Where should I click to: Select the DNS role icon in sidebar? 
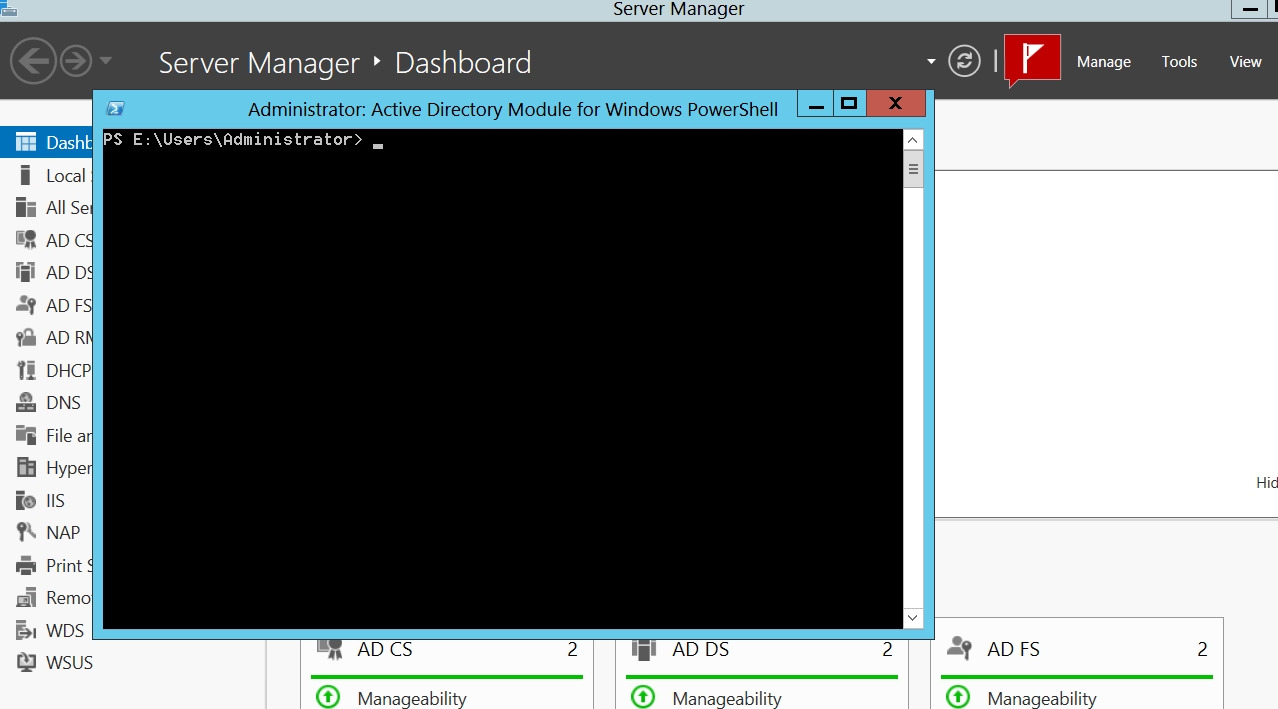click(x=27, y=403)
